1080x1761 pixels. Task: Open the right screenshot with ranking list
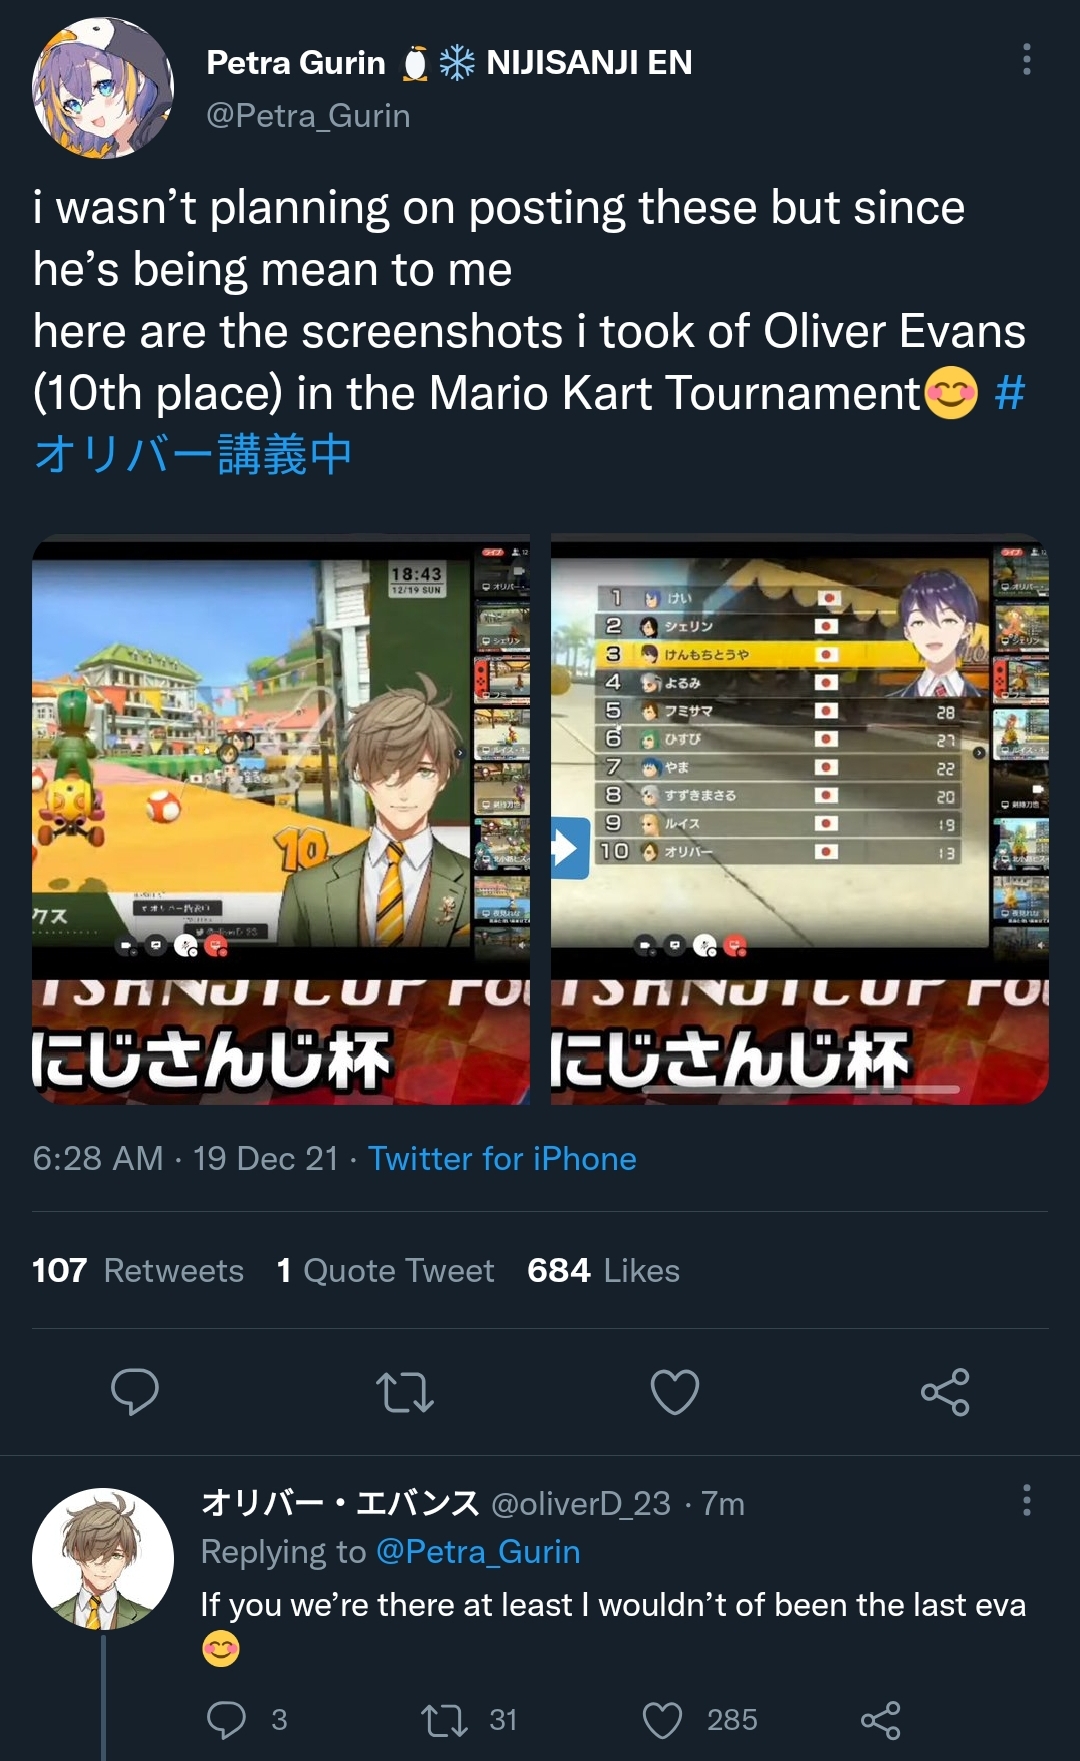click(800, 819)
